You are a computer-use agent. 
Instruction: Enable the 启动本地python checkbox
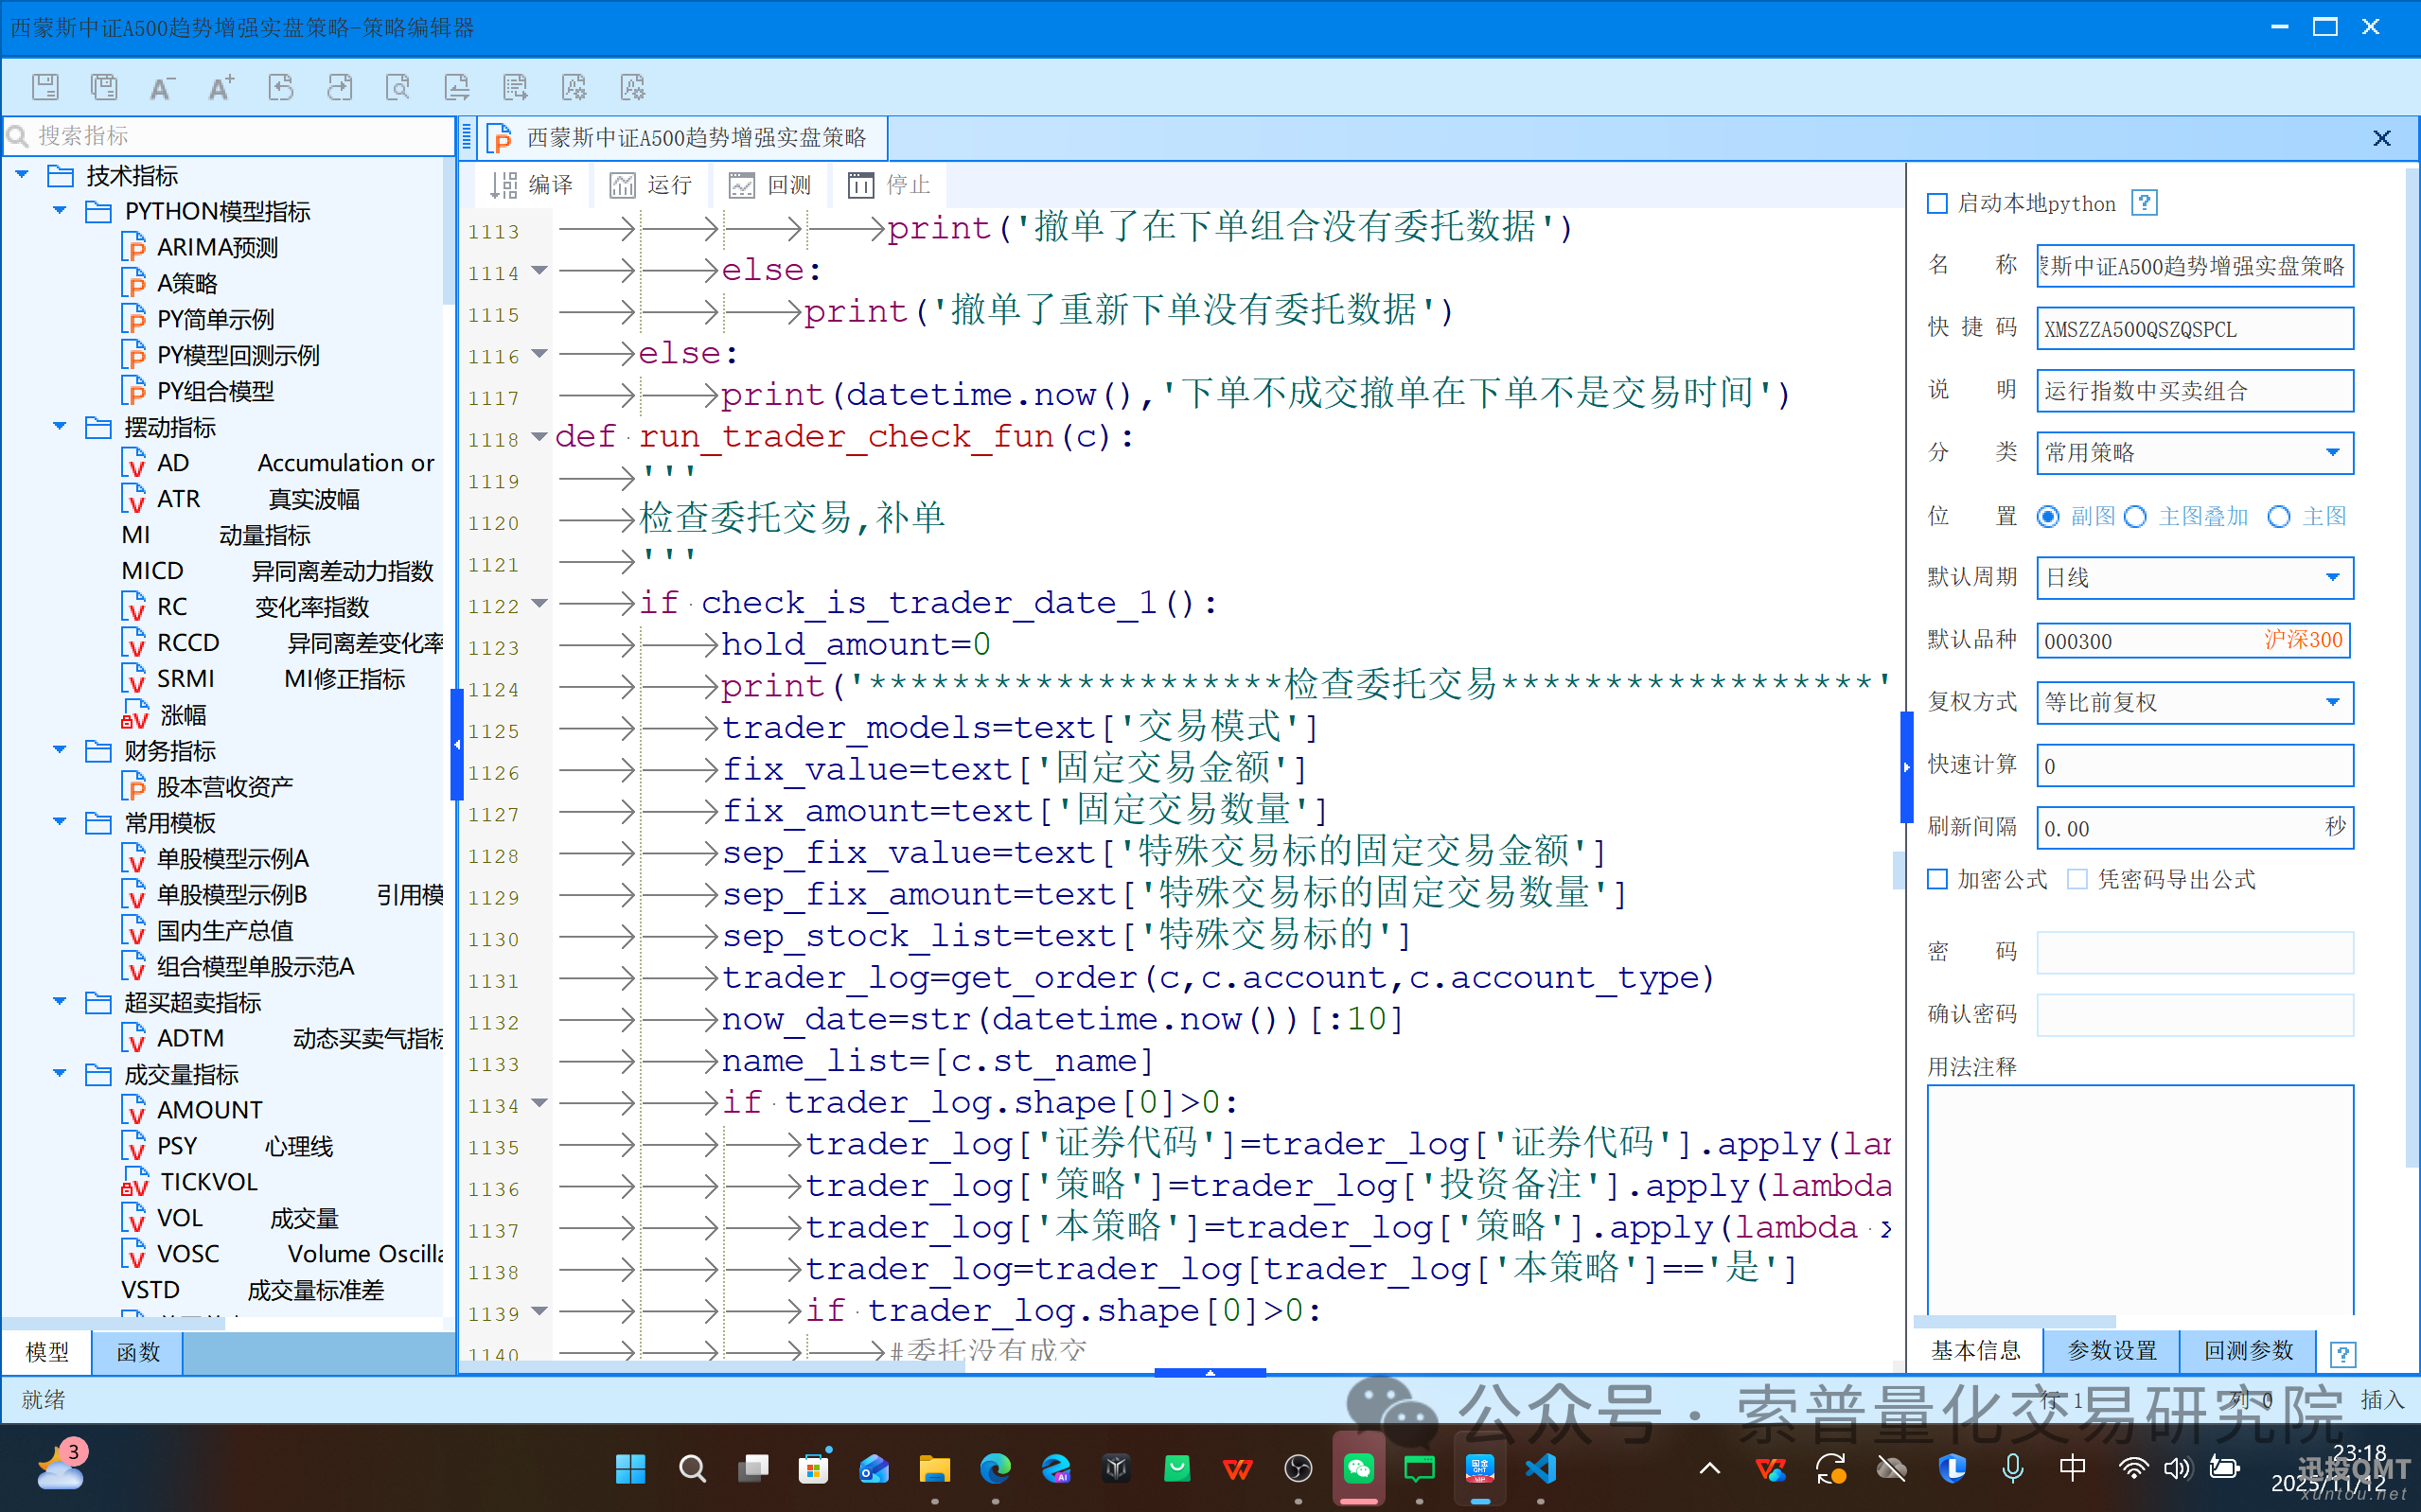tap(1938, 203)
